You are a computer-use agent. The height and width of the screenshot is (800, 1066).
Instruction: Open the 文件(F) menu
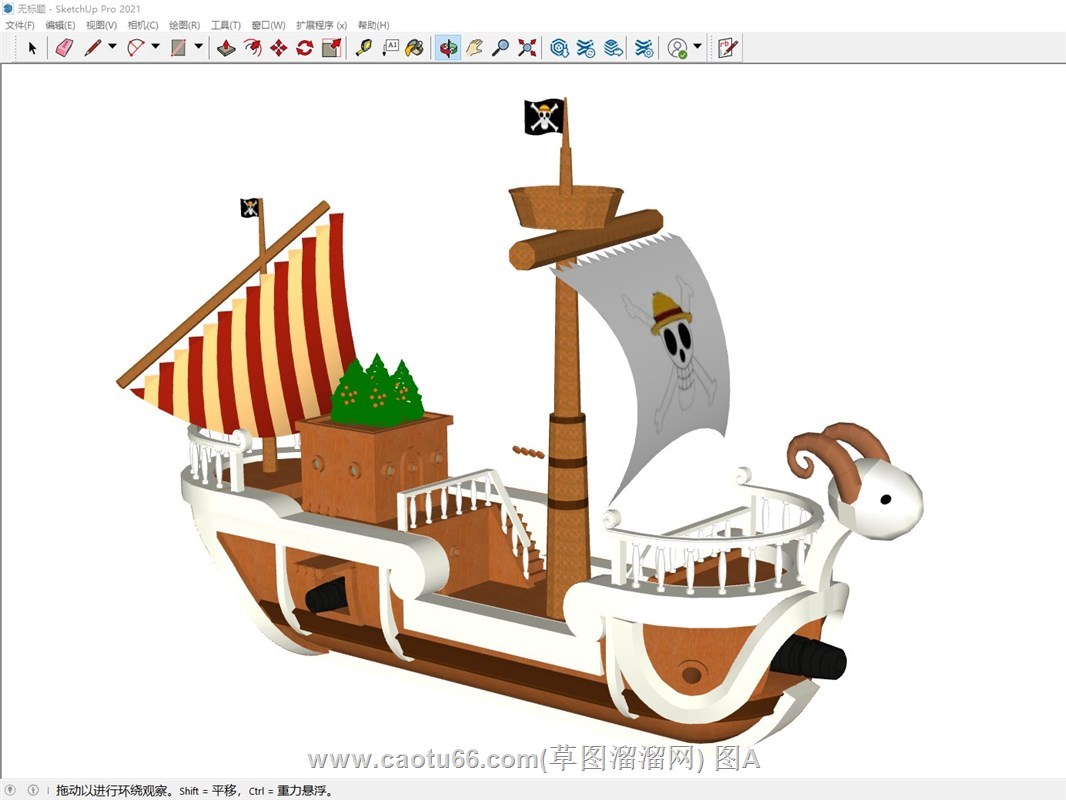click(20, 25)
